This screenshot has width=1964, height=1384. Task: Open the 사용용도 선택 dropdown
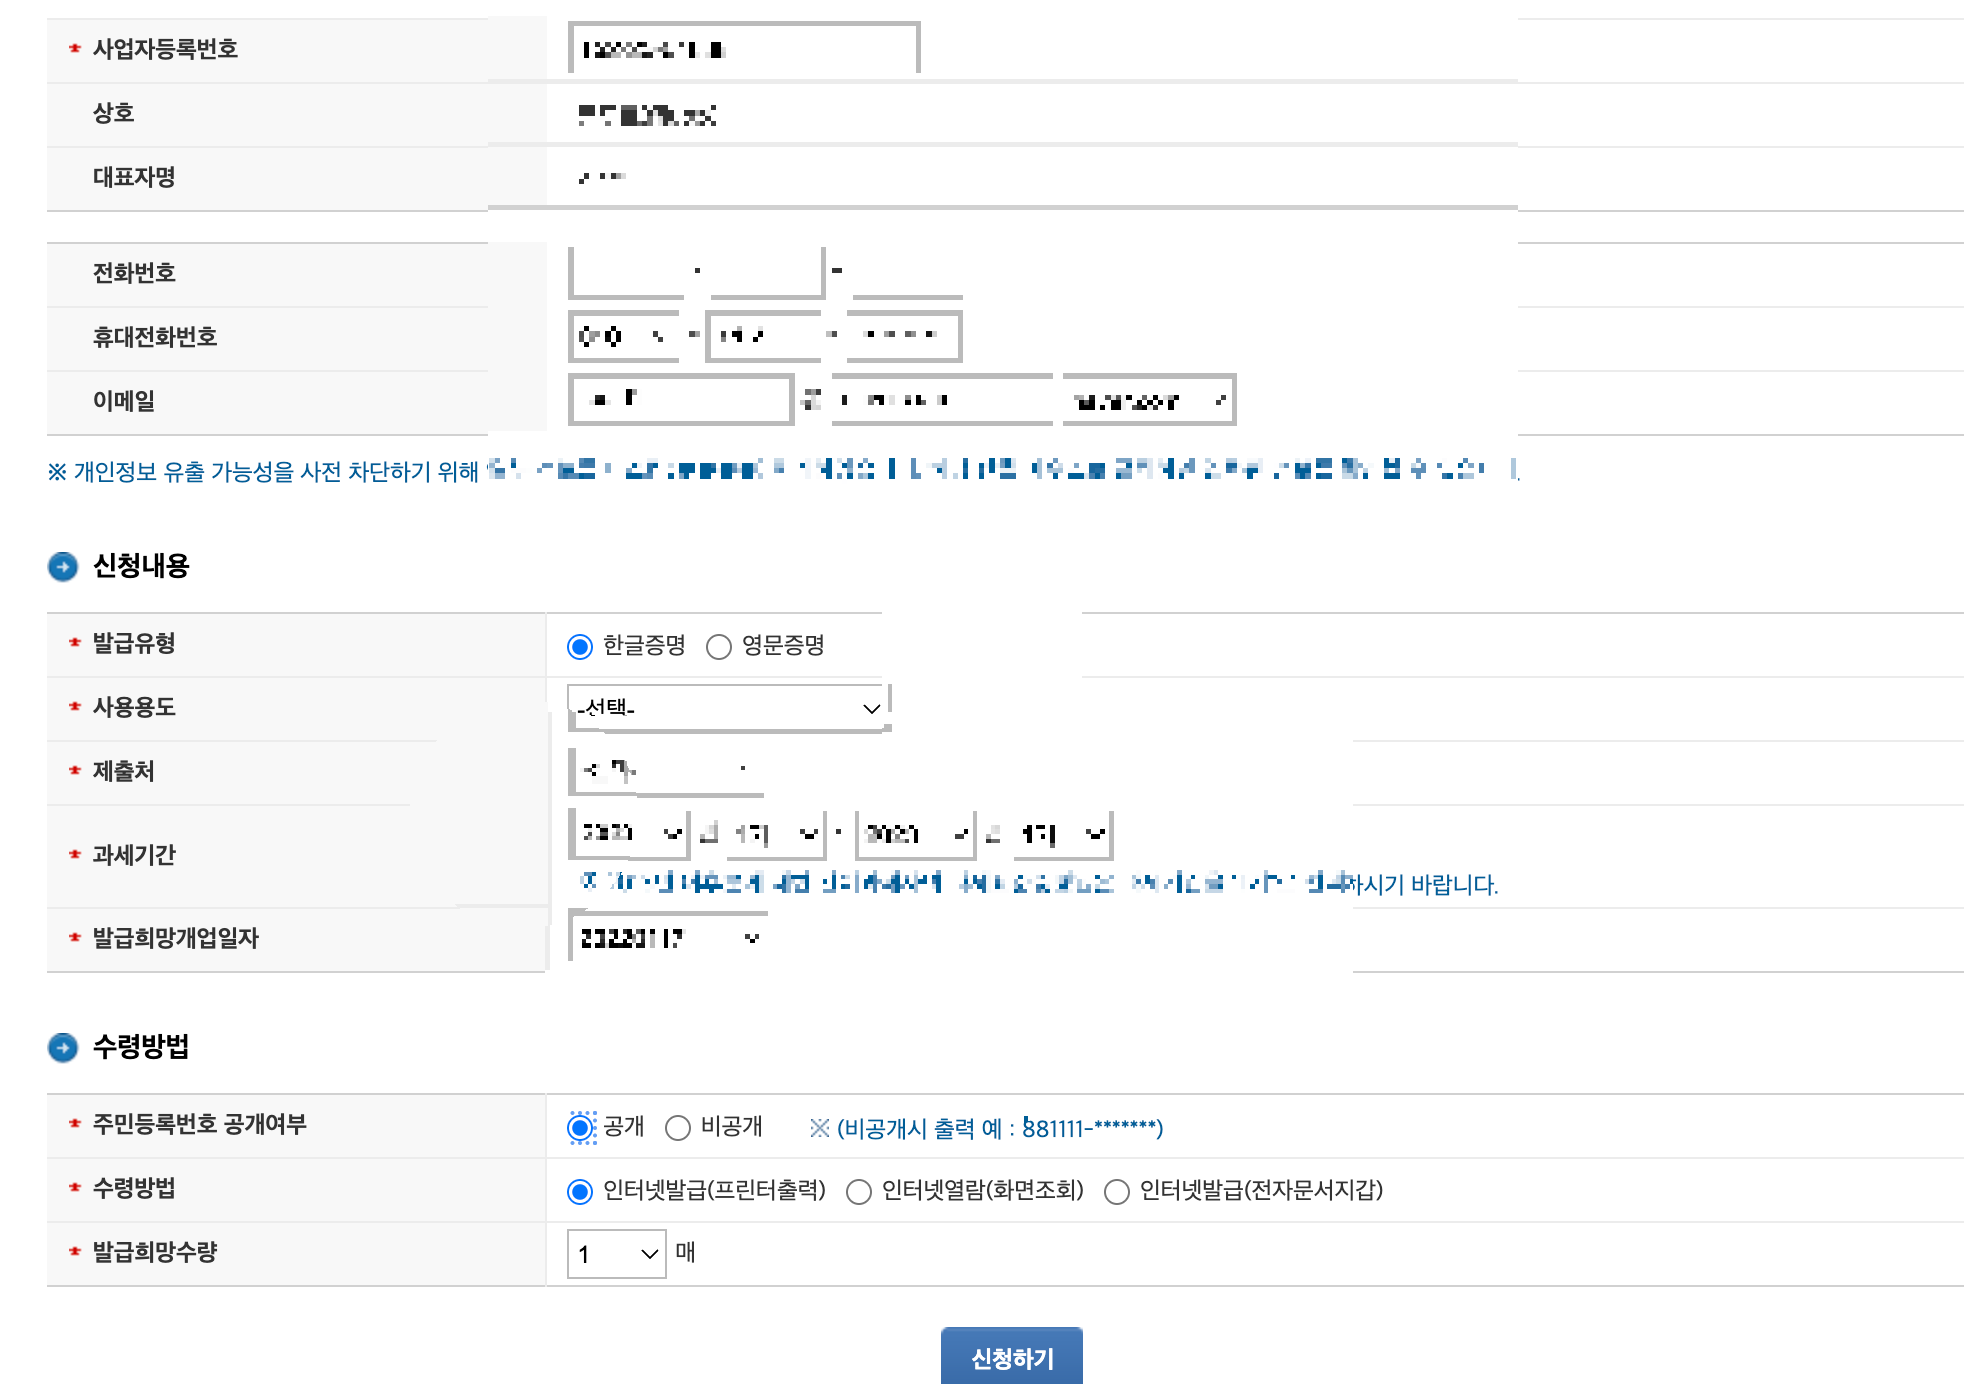pos(727,708)
